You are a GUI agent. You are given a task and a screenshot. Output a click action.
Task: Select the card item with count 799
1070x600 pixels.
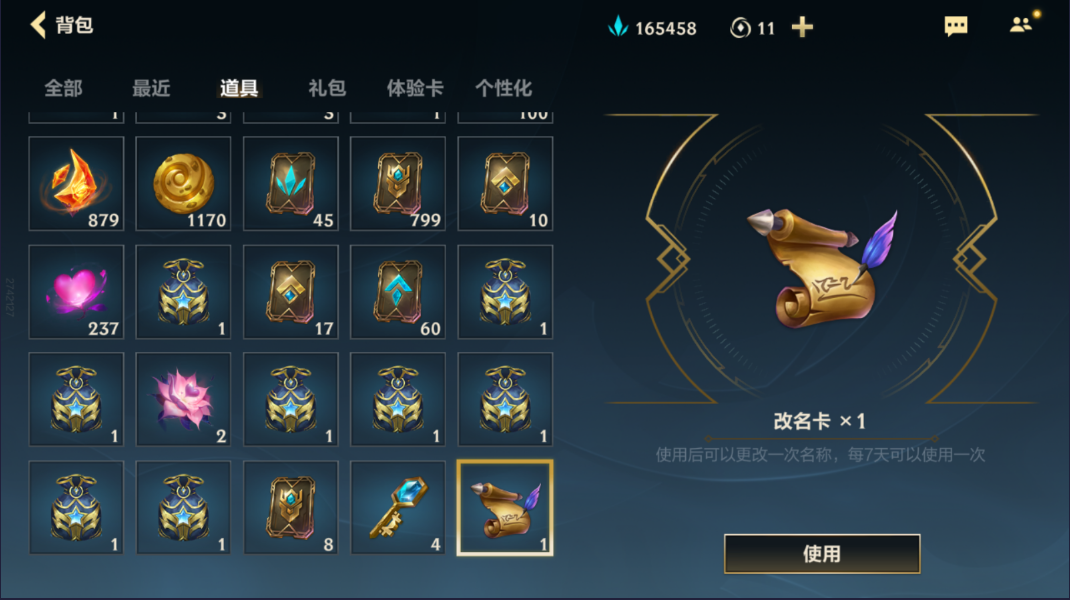[x=398, y=184]
